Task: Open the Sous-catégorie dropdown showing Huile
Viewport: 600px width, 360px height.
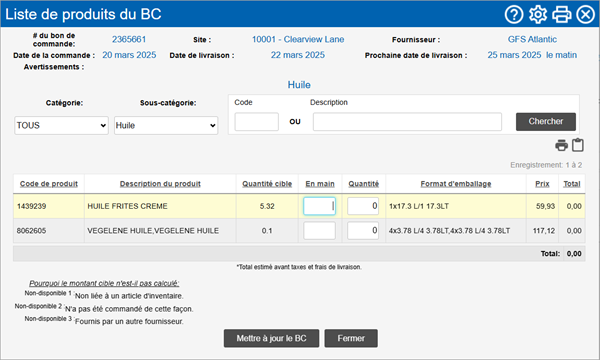Action: pyautogui.click(x=166, y=125)
